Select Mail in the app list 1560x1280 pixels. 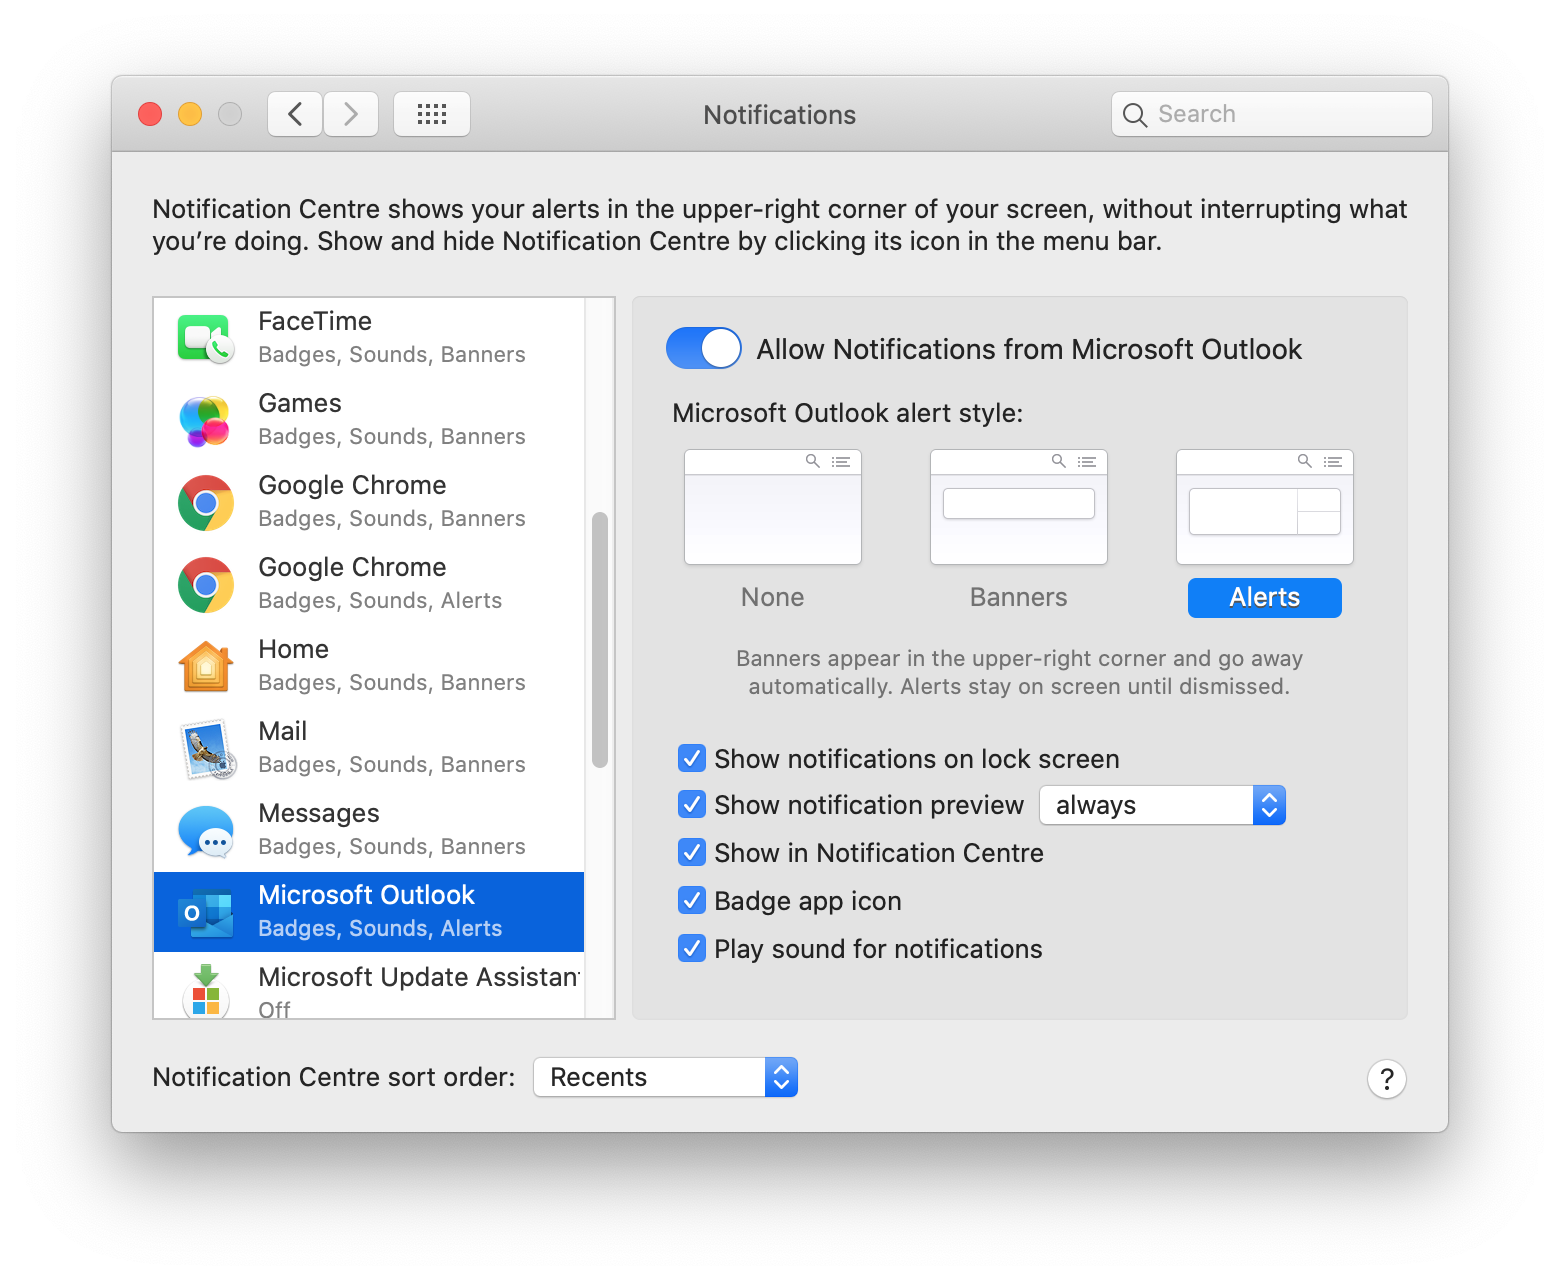point(369,748)
